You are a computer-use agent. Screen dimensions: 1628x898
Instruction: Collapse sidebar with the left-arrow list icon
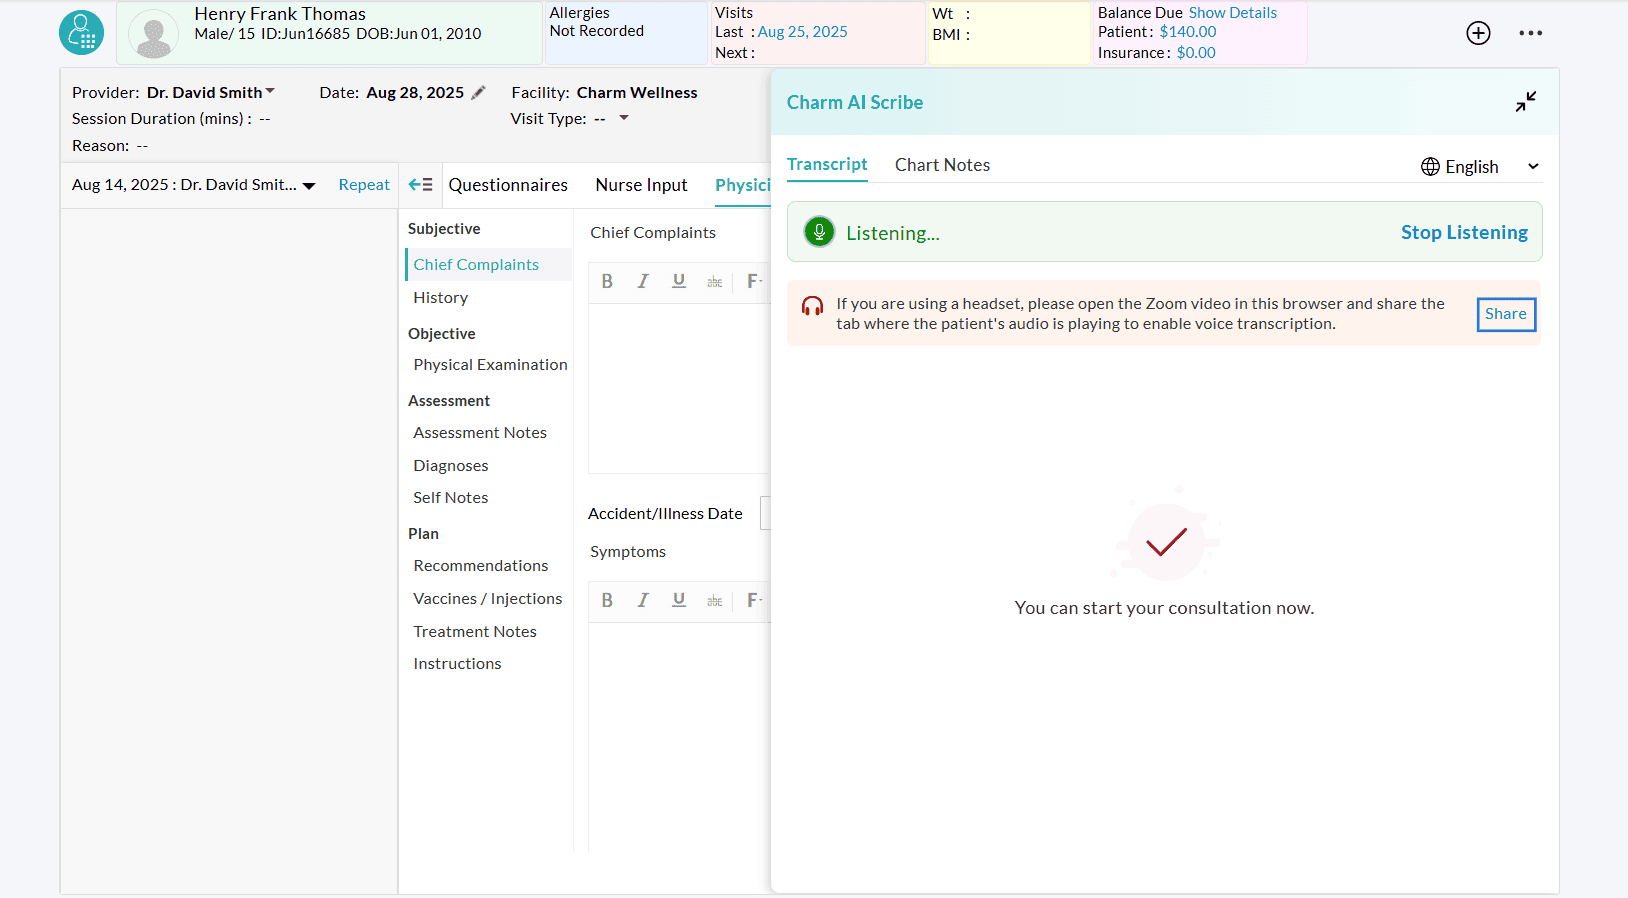[420, 185]
